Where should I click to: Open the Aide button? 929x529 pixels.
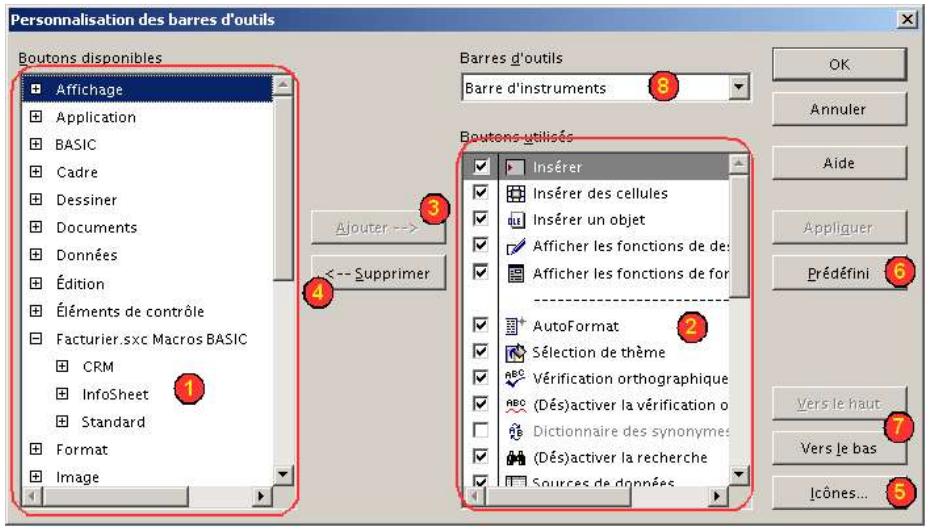[x=839, y=163]
